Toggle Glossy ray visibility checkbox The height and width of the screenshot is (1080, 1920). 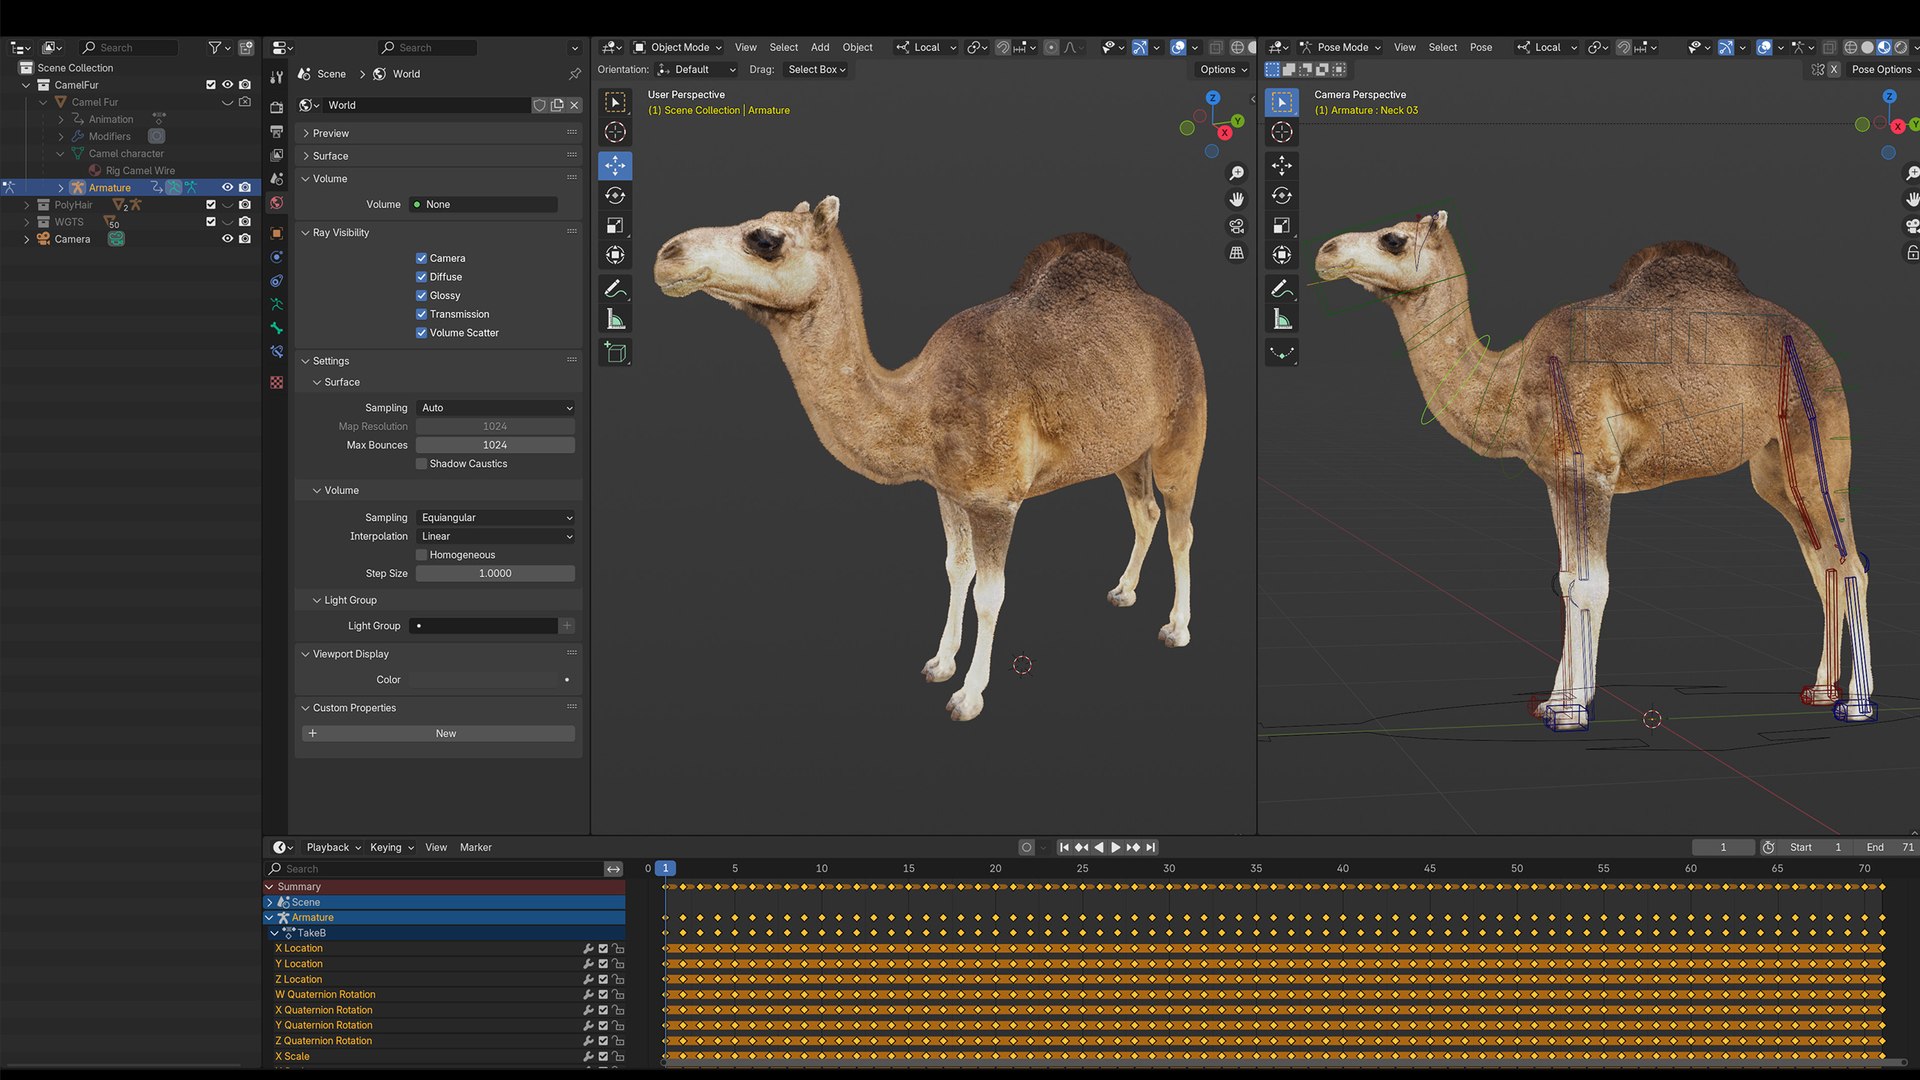coord(421,295)
